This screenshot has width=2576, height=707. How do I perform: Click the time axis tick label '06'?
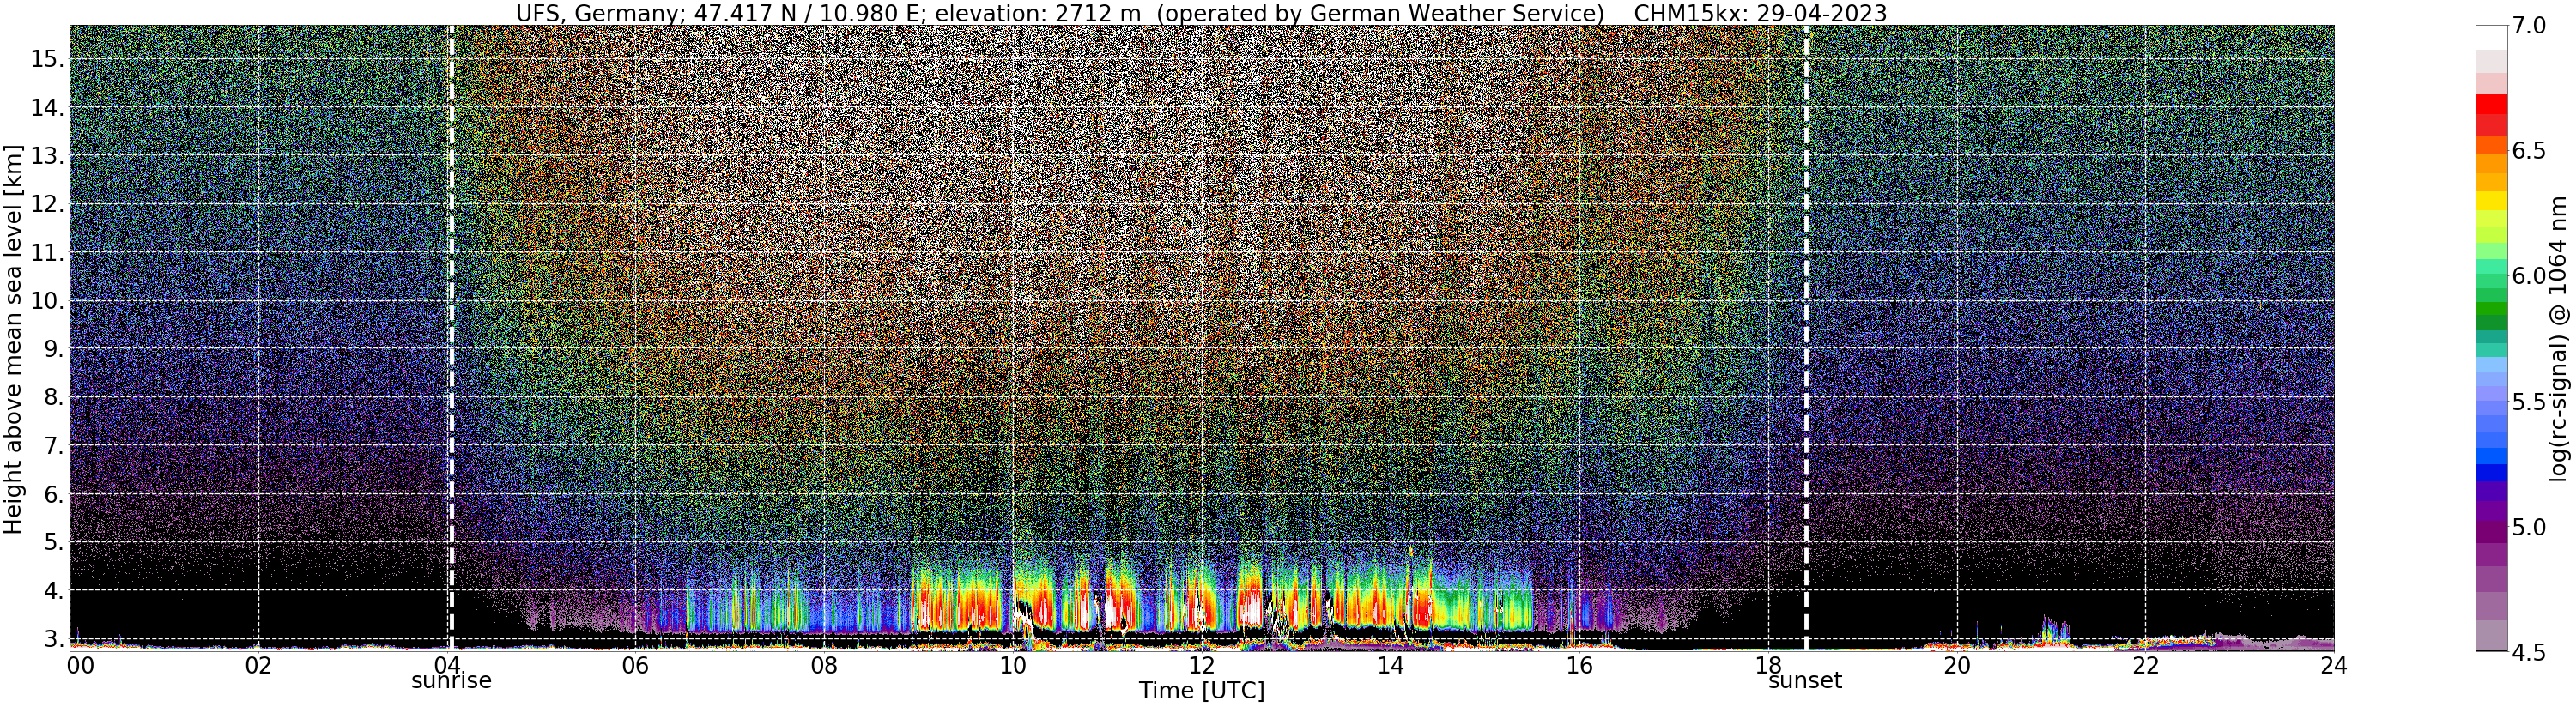click(635, 666)
